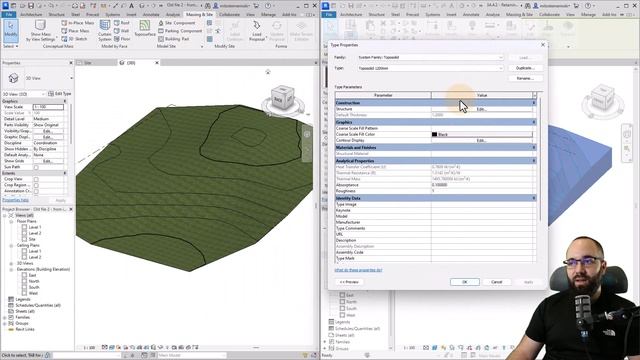The height and width of the screenshot is (360, 640).
Task: Click Edit button for Contour Display
Action: point(482,140)
